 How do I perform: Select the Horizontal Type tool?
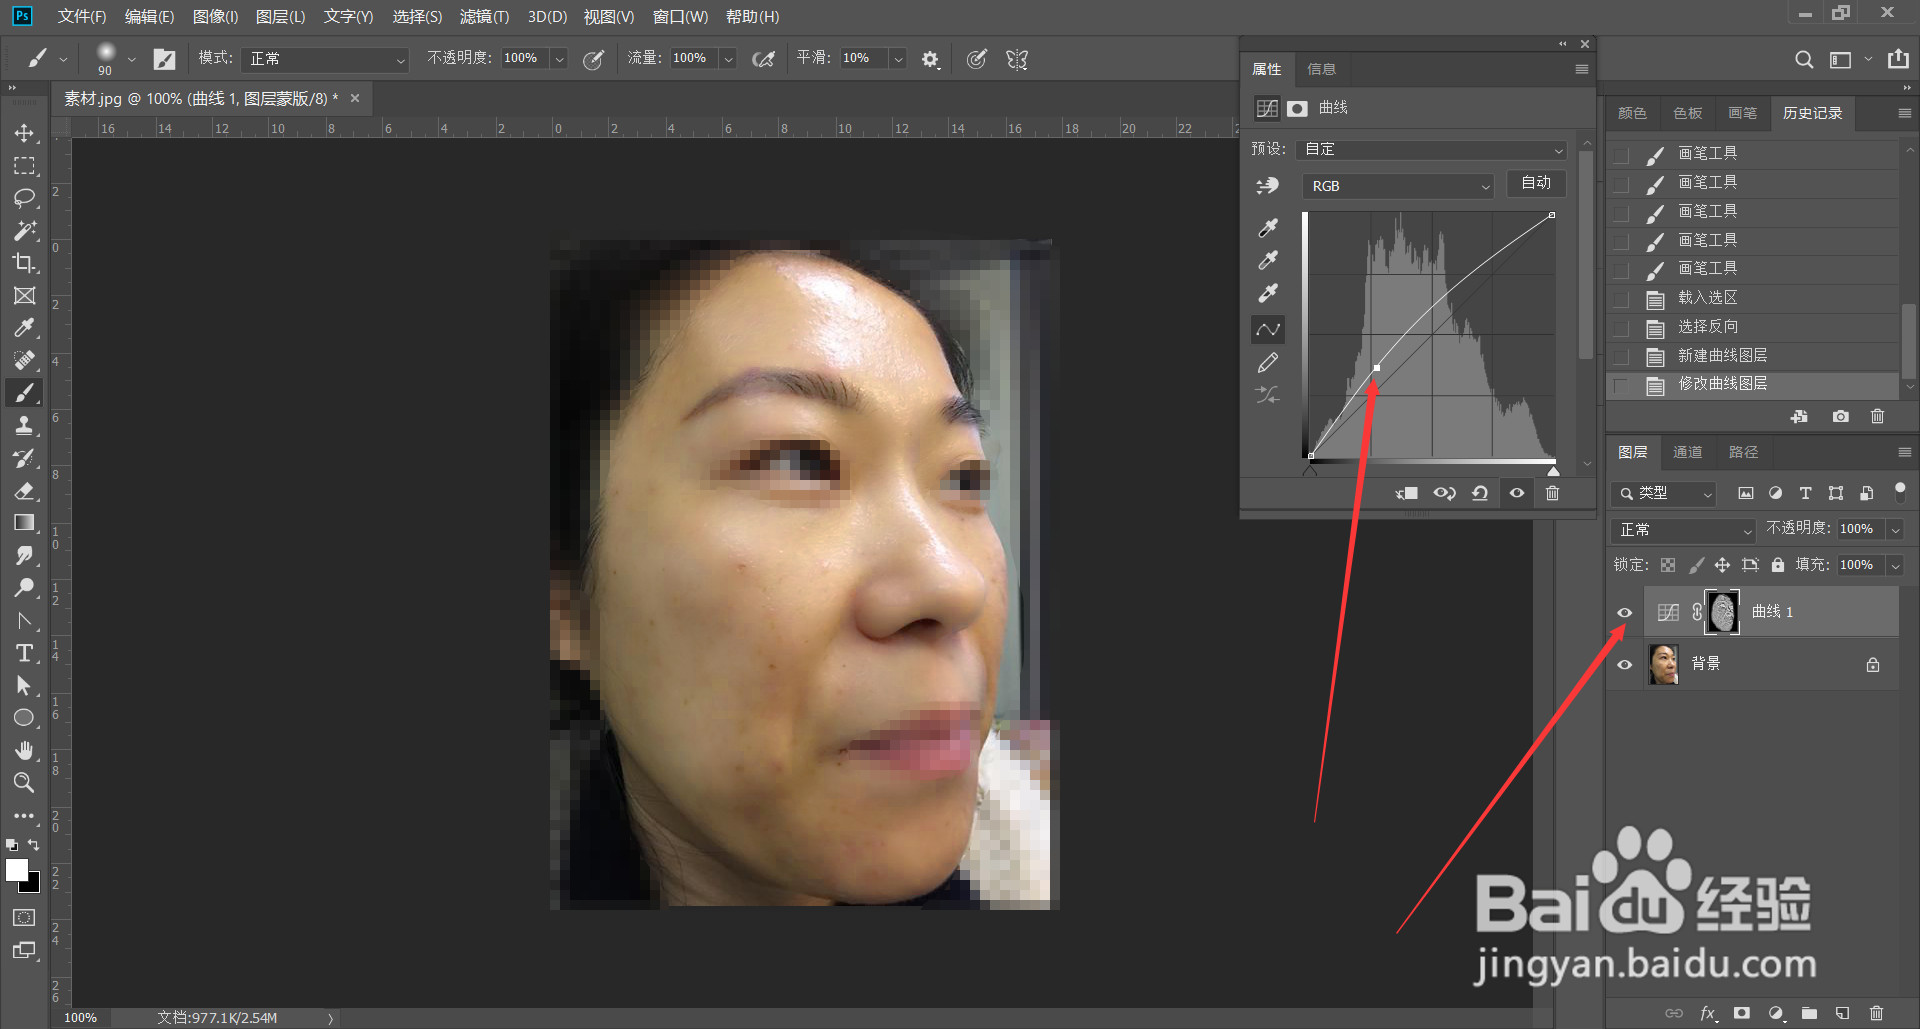tap(24, 653)
